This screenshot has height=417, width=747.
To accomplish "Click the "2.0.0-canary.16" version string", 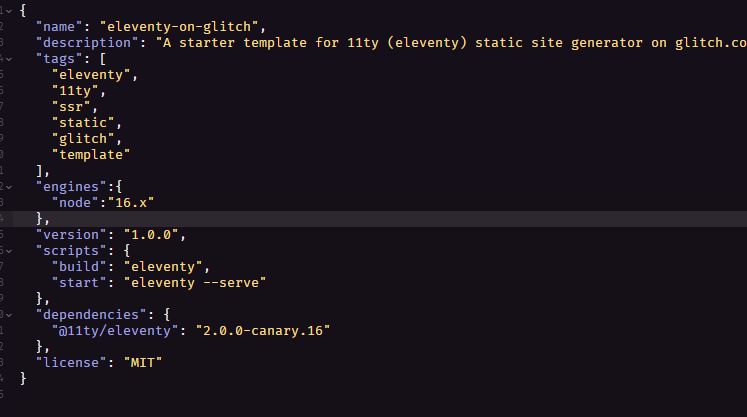I will 263,331.
